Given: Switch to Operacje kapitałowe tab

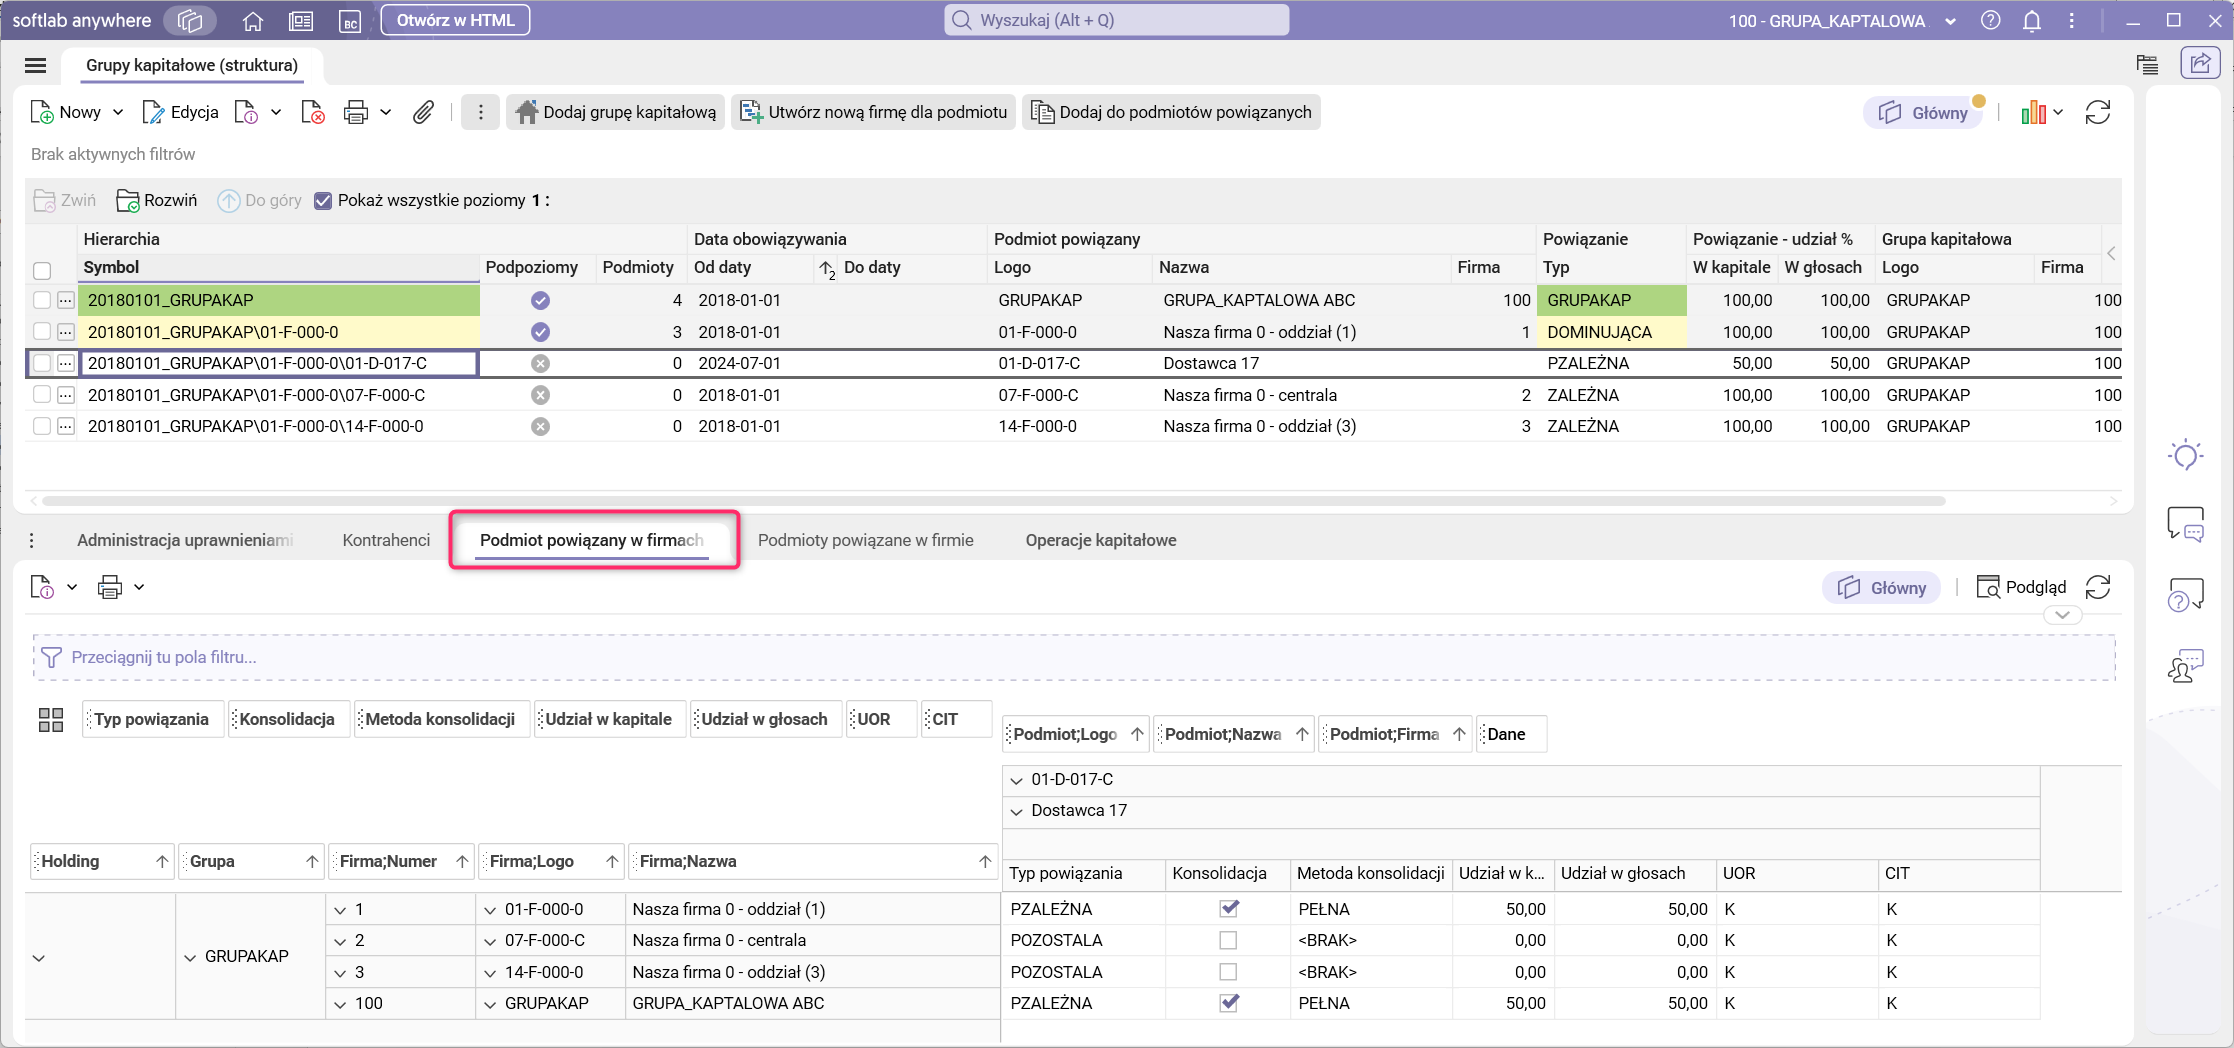Looking at the screenshot, I should click(x=1100, y=540).
